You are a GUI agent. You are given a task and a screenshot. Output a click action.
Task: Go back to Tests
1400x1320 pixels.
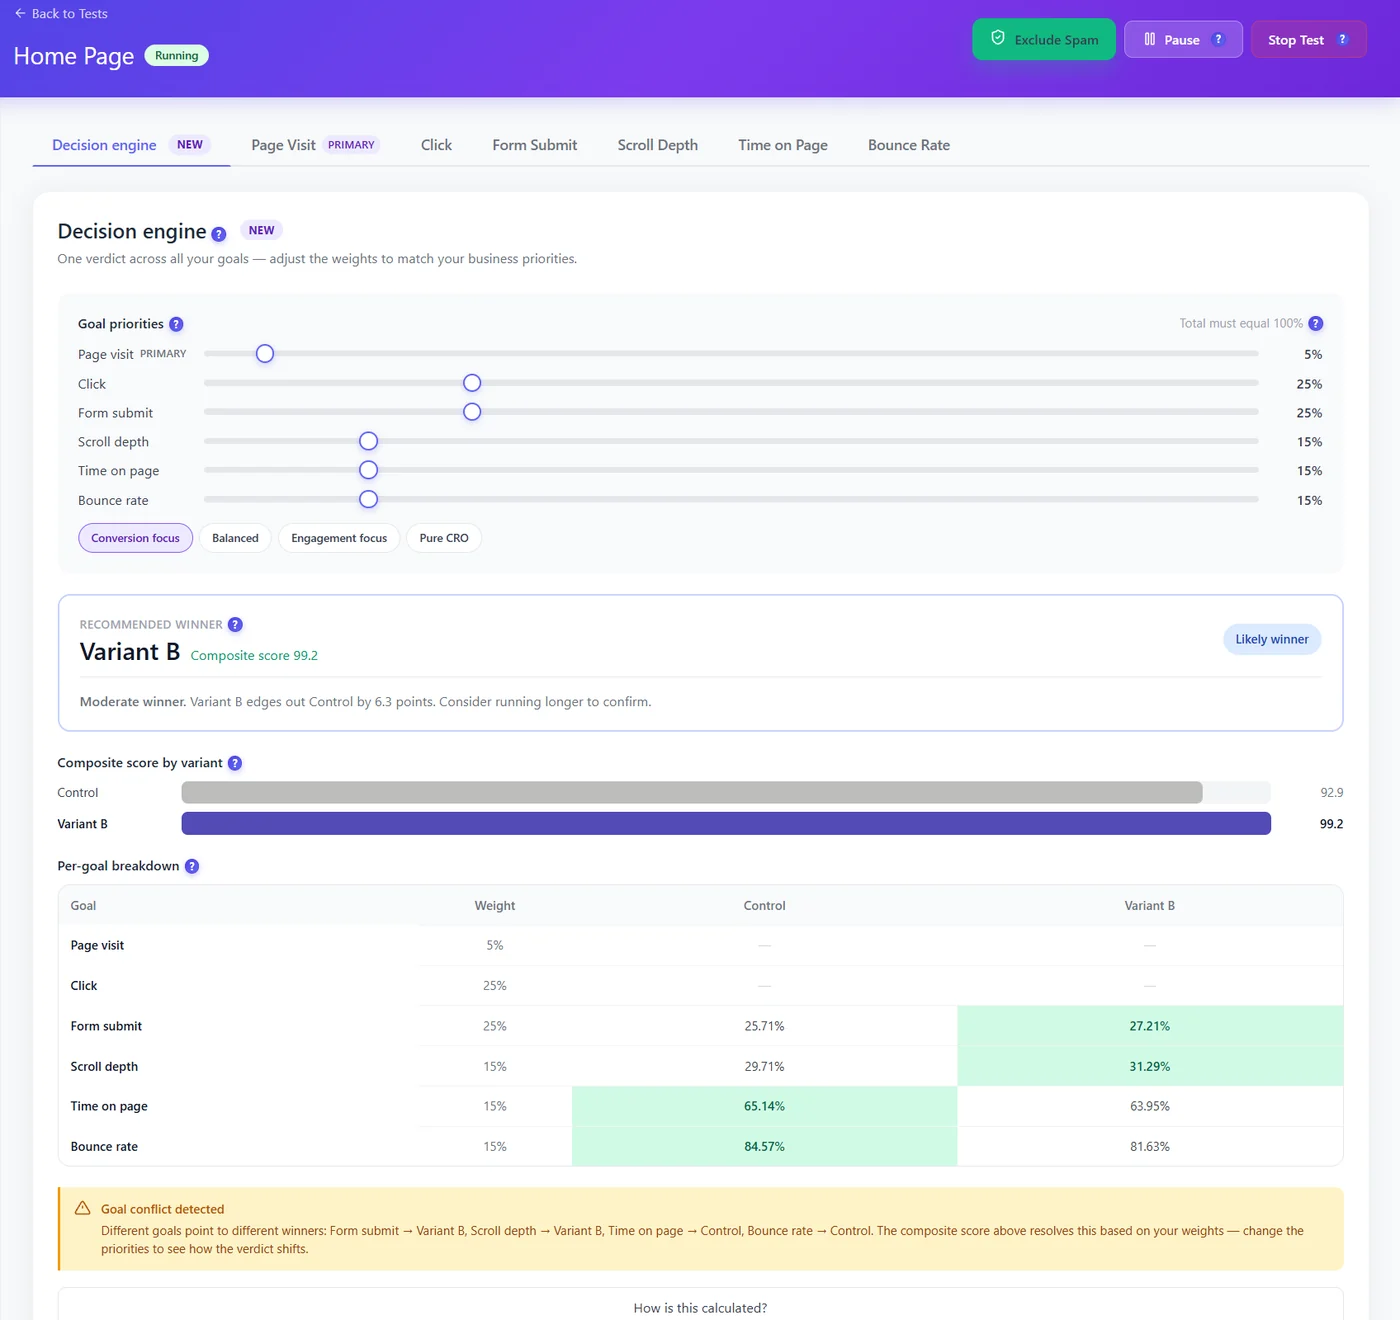point(61,13)
